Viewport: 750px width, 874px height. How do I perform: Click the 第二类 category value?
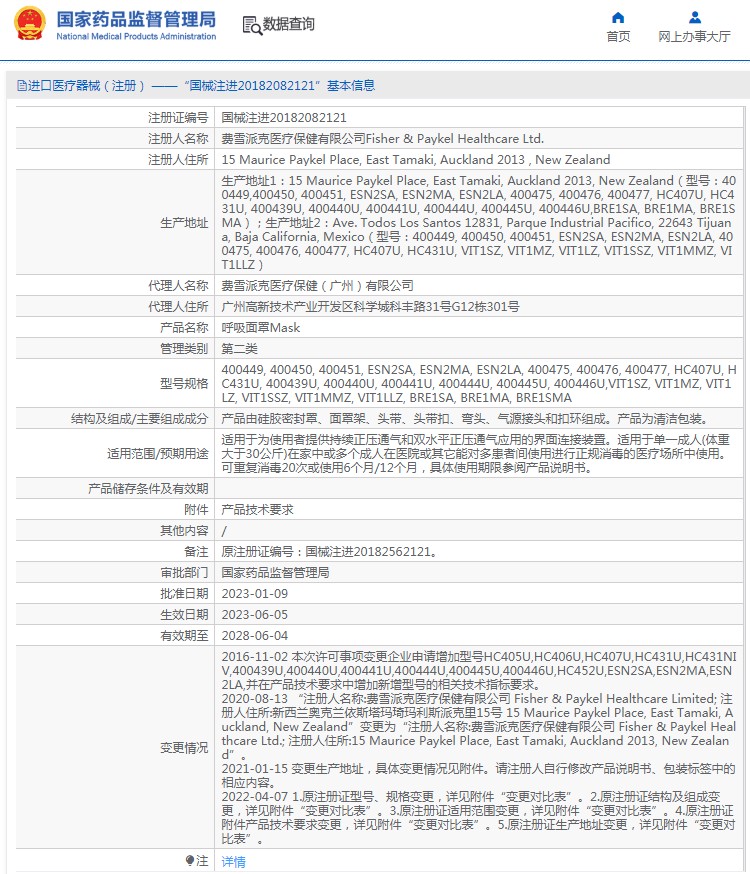(240, 349)
